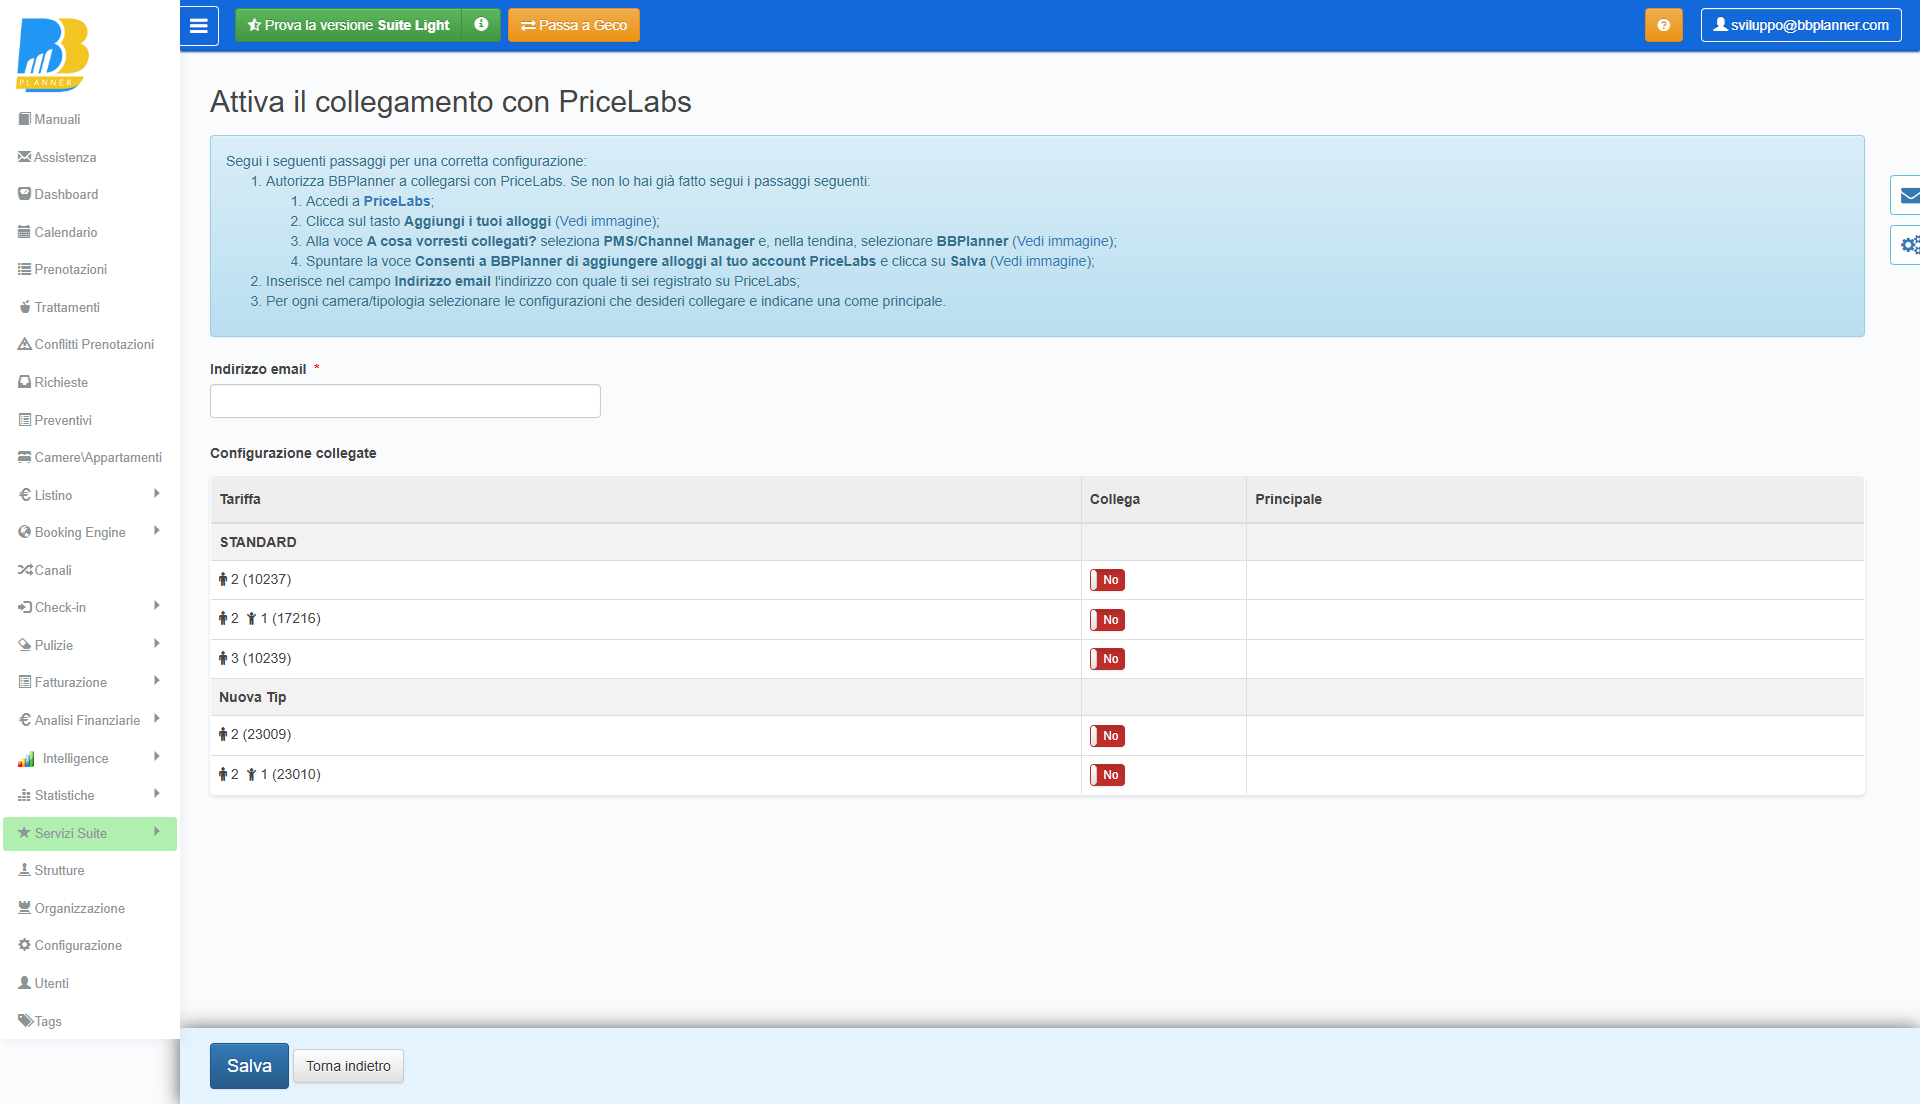Click the STANDARD group row label
Viewport: 1920px width, 1104px height.
coord(258,542)
